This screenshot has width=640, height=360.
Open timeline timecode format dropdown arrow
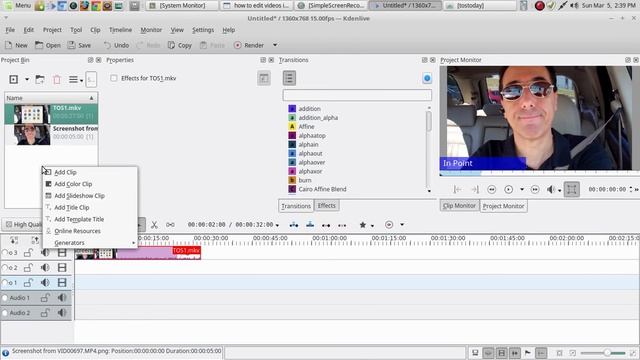point(278,225)
